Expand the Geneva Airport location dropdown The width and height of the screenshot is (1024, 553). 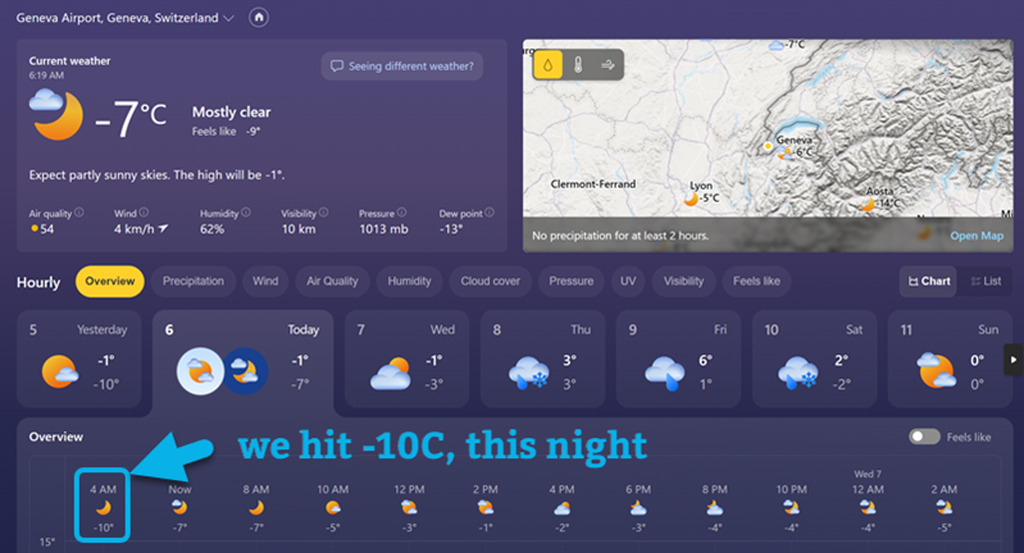coord(229,18)
